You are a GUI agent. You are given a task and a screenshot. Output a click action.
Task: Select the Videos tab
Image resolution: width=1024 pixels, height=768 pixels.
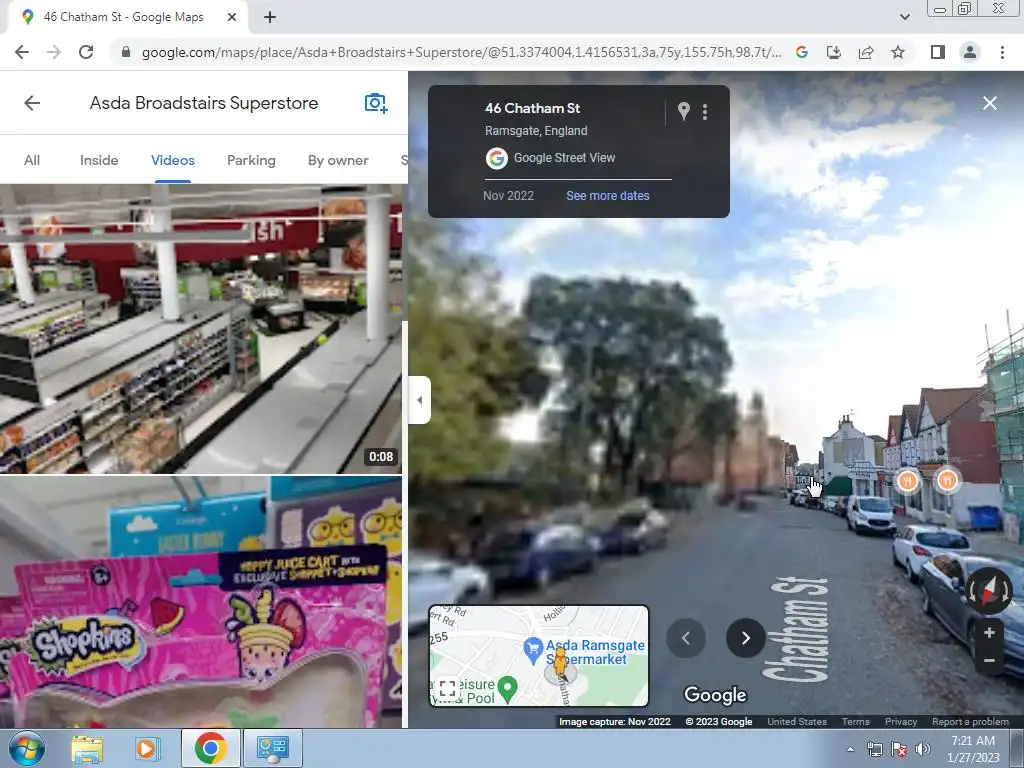coord(172,160)
